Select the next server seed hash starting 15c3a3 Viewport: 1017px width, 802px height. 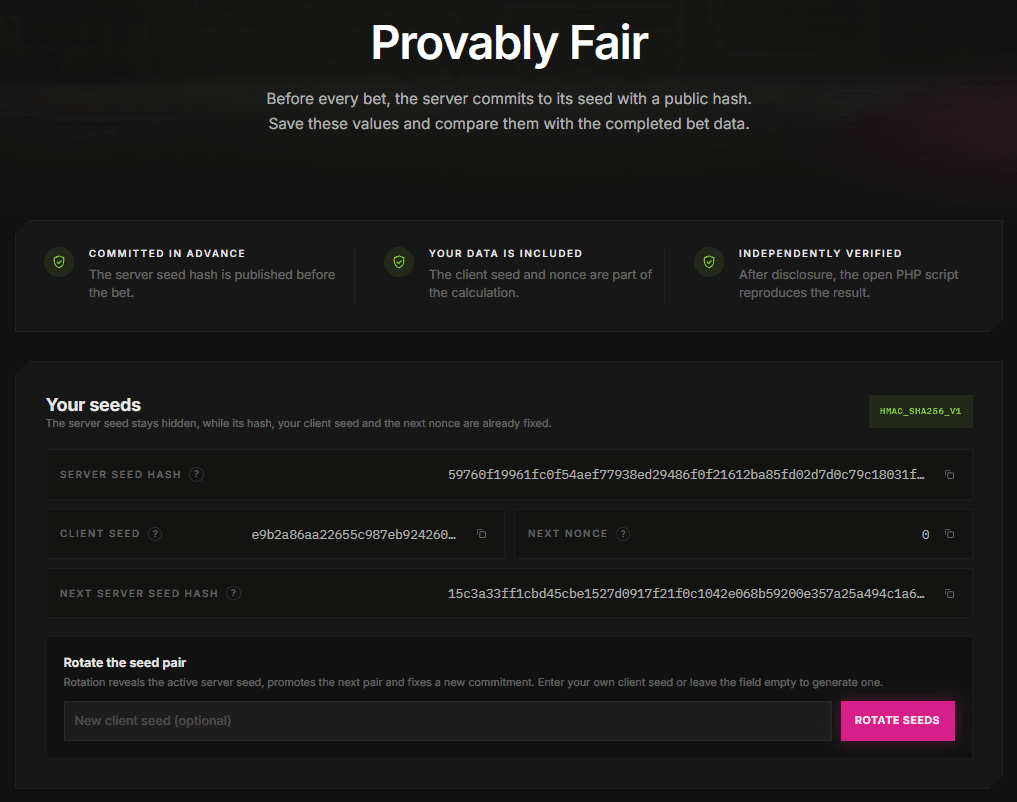686,593
